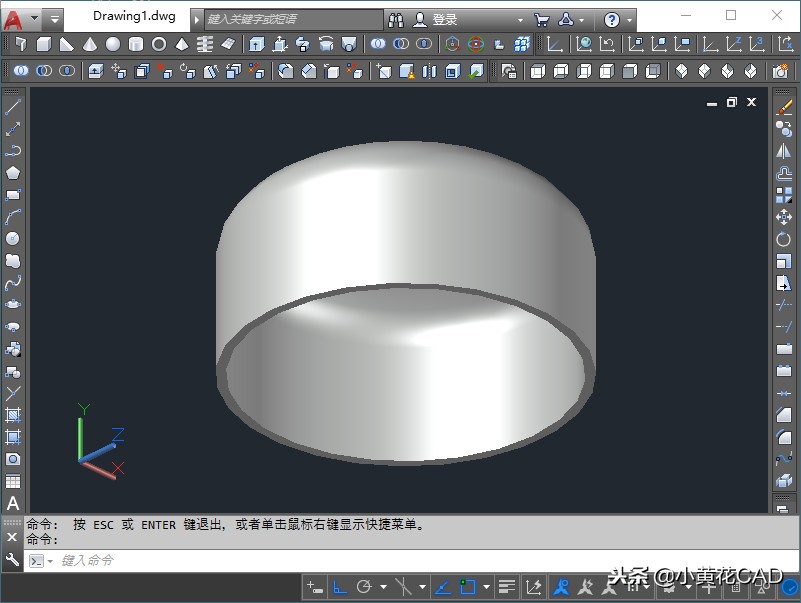Click the Autodesk App Store cart button
The image size is (801, 603).
click(543, 17)
